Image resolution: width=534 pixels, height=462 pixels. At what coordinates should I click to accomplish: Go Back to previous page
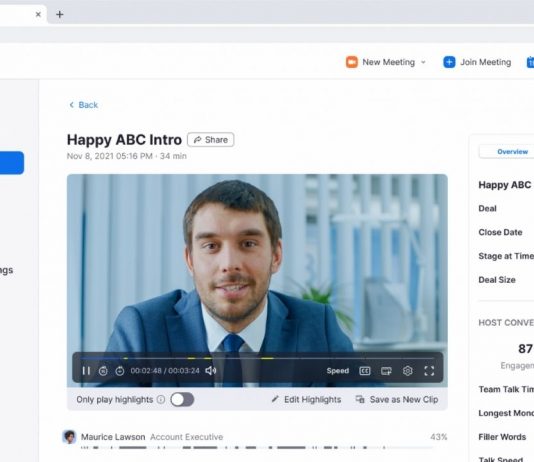point(83,105)
